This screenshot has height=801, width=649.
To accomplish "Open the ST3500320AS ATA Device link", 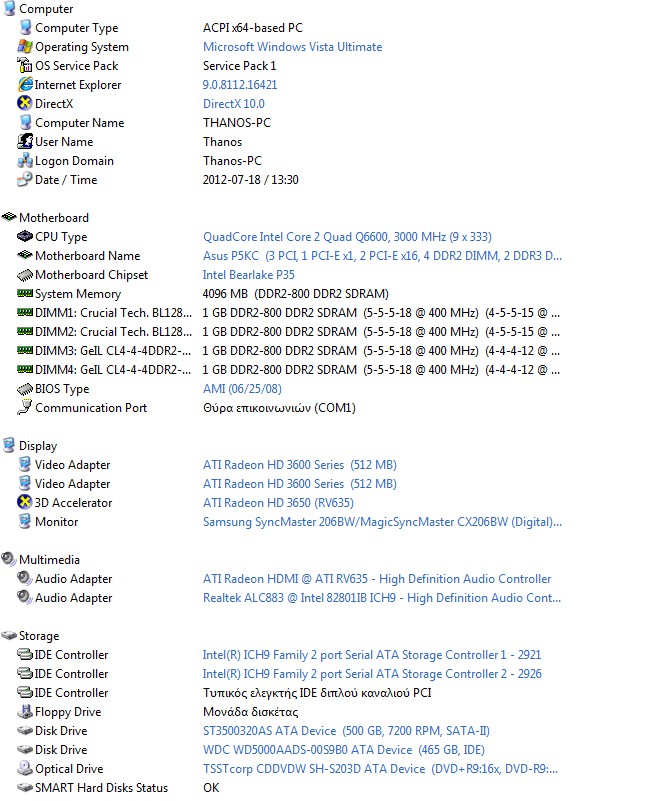I will 346,731.
